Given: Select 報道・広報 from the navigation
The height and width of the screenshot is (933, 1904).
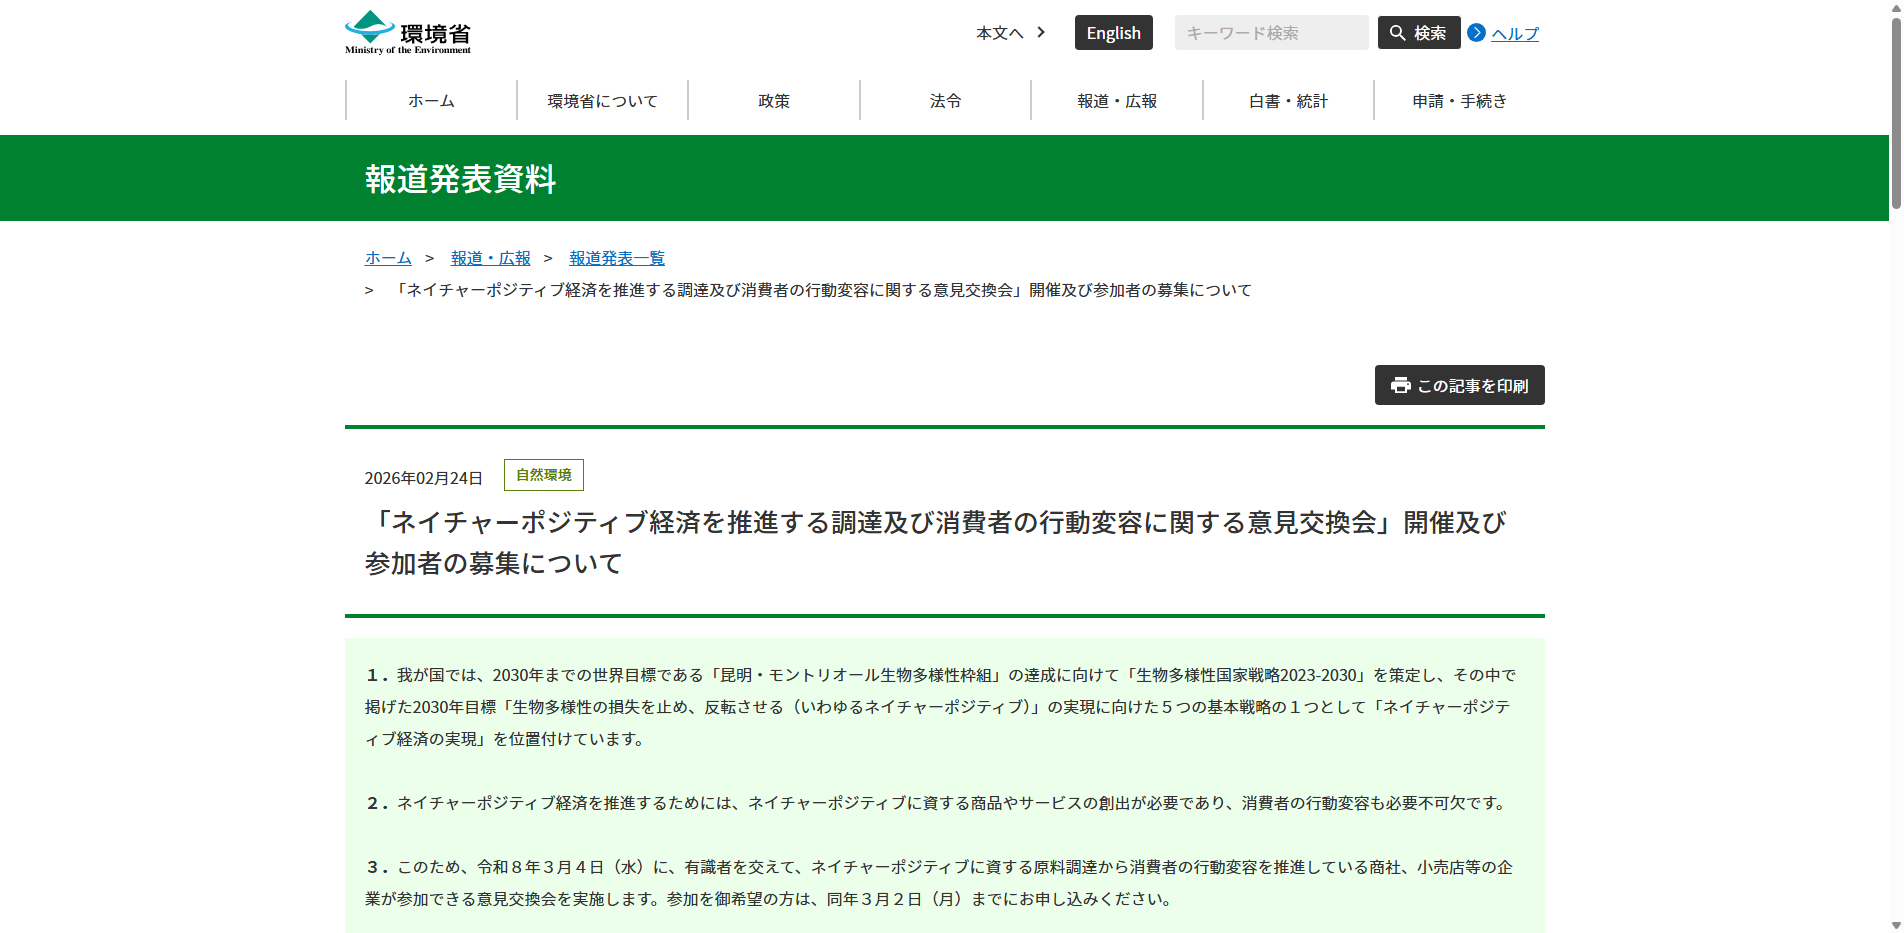Looking at the screenshot, I should click(x=1116, y=100).
